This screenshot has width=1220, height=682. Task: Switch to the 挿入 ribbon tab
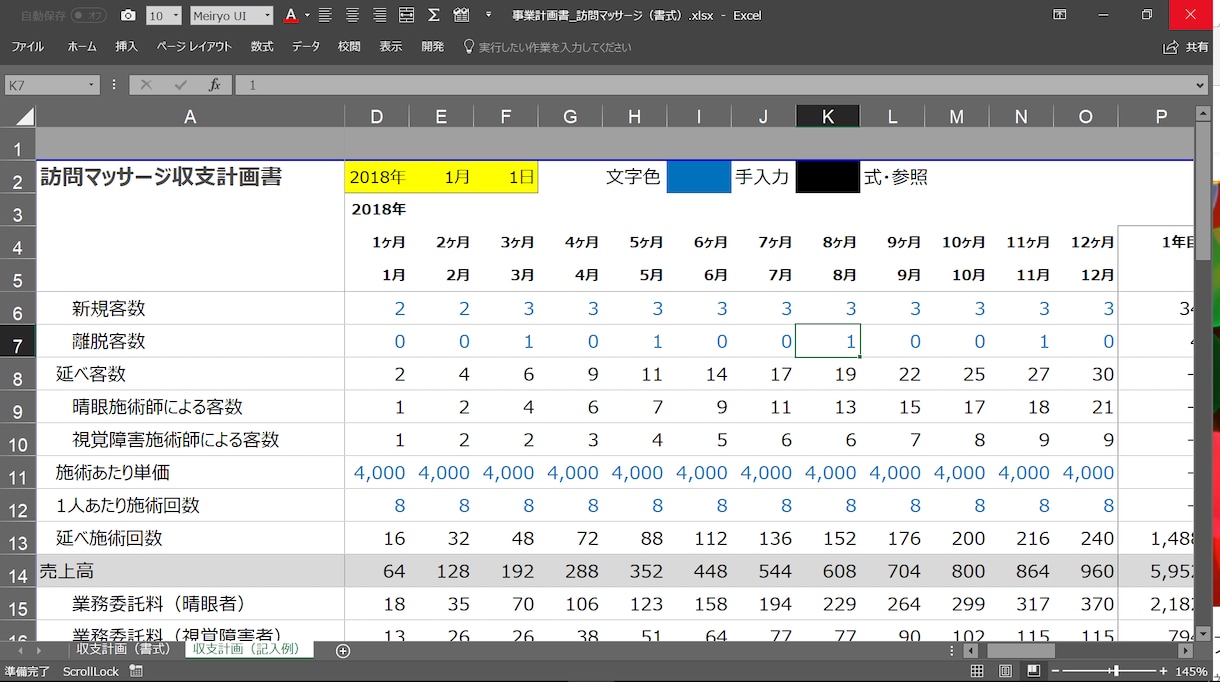(126, 47)
